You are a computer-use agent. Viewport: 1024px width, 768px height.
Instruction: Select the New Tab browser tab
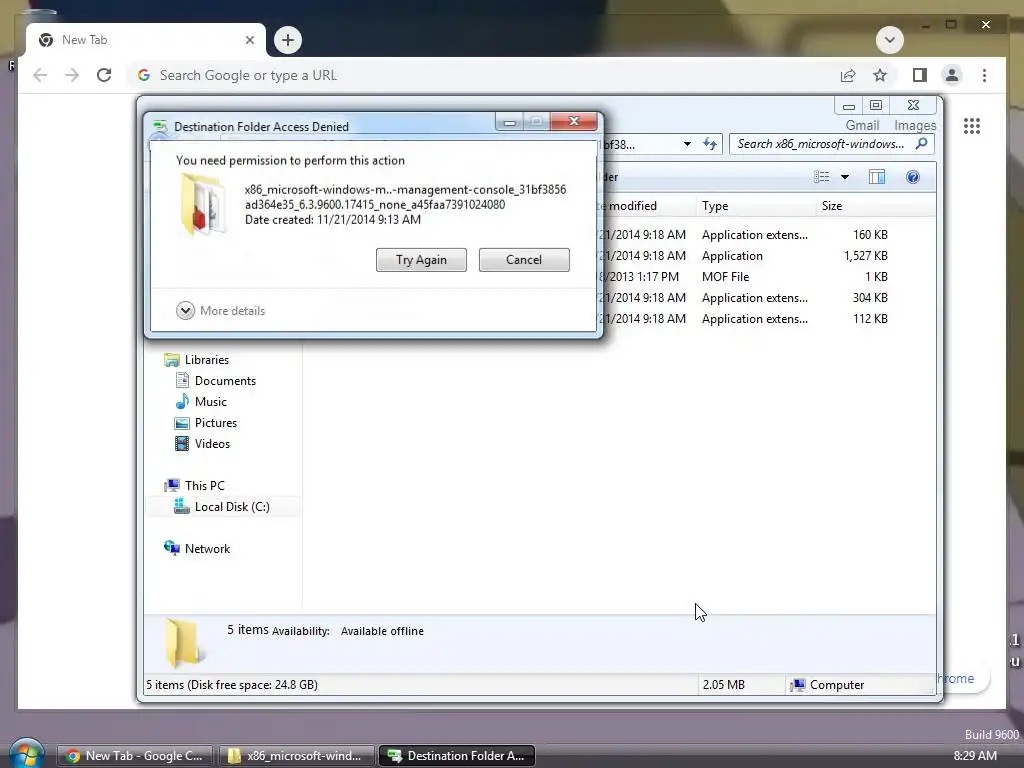pyautogui.click(x=146, y=40)
